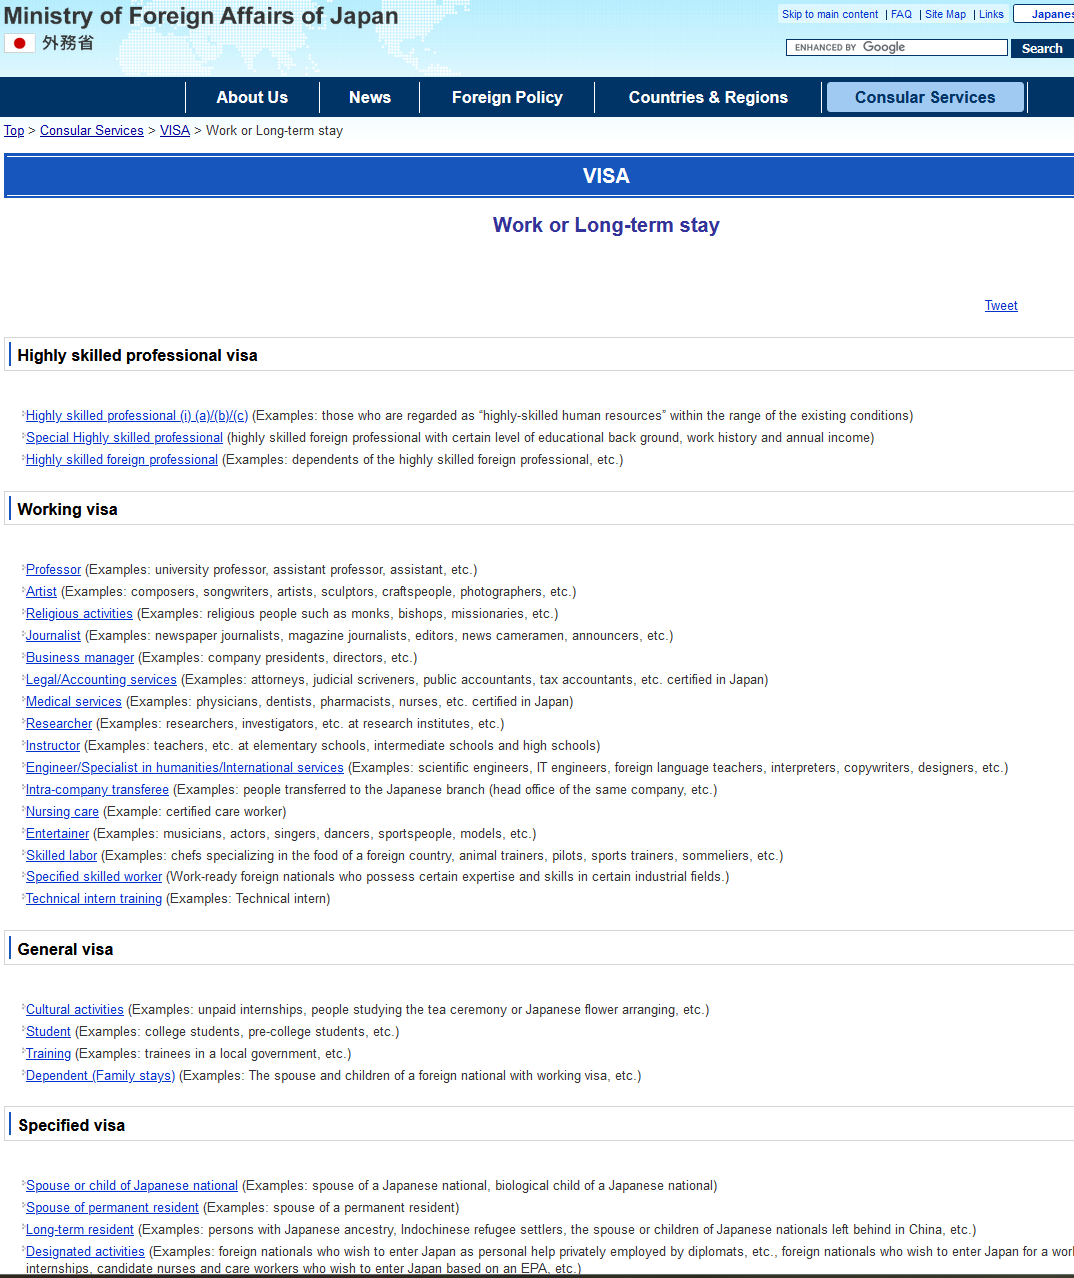This screenshot has height=1278, width=1074.
Task: Open the Intra-company transferee link
Action: pyautogui.click(x=97, y=790)
